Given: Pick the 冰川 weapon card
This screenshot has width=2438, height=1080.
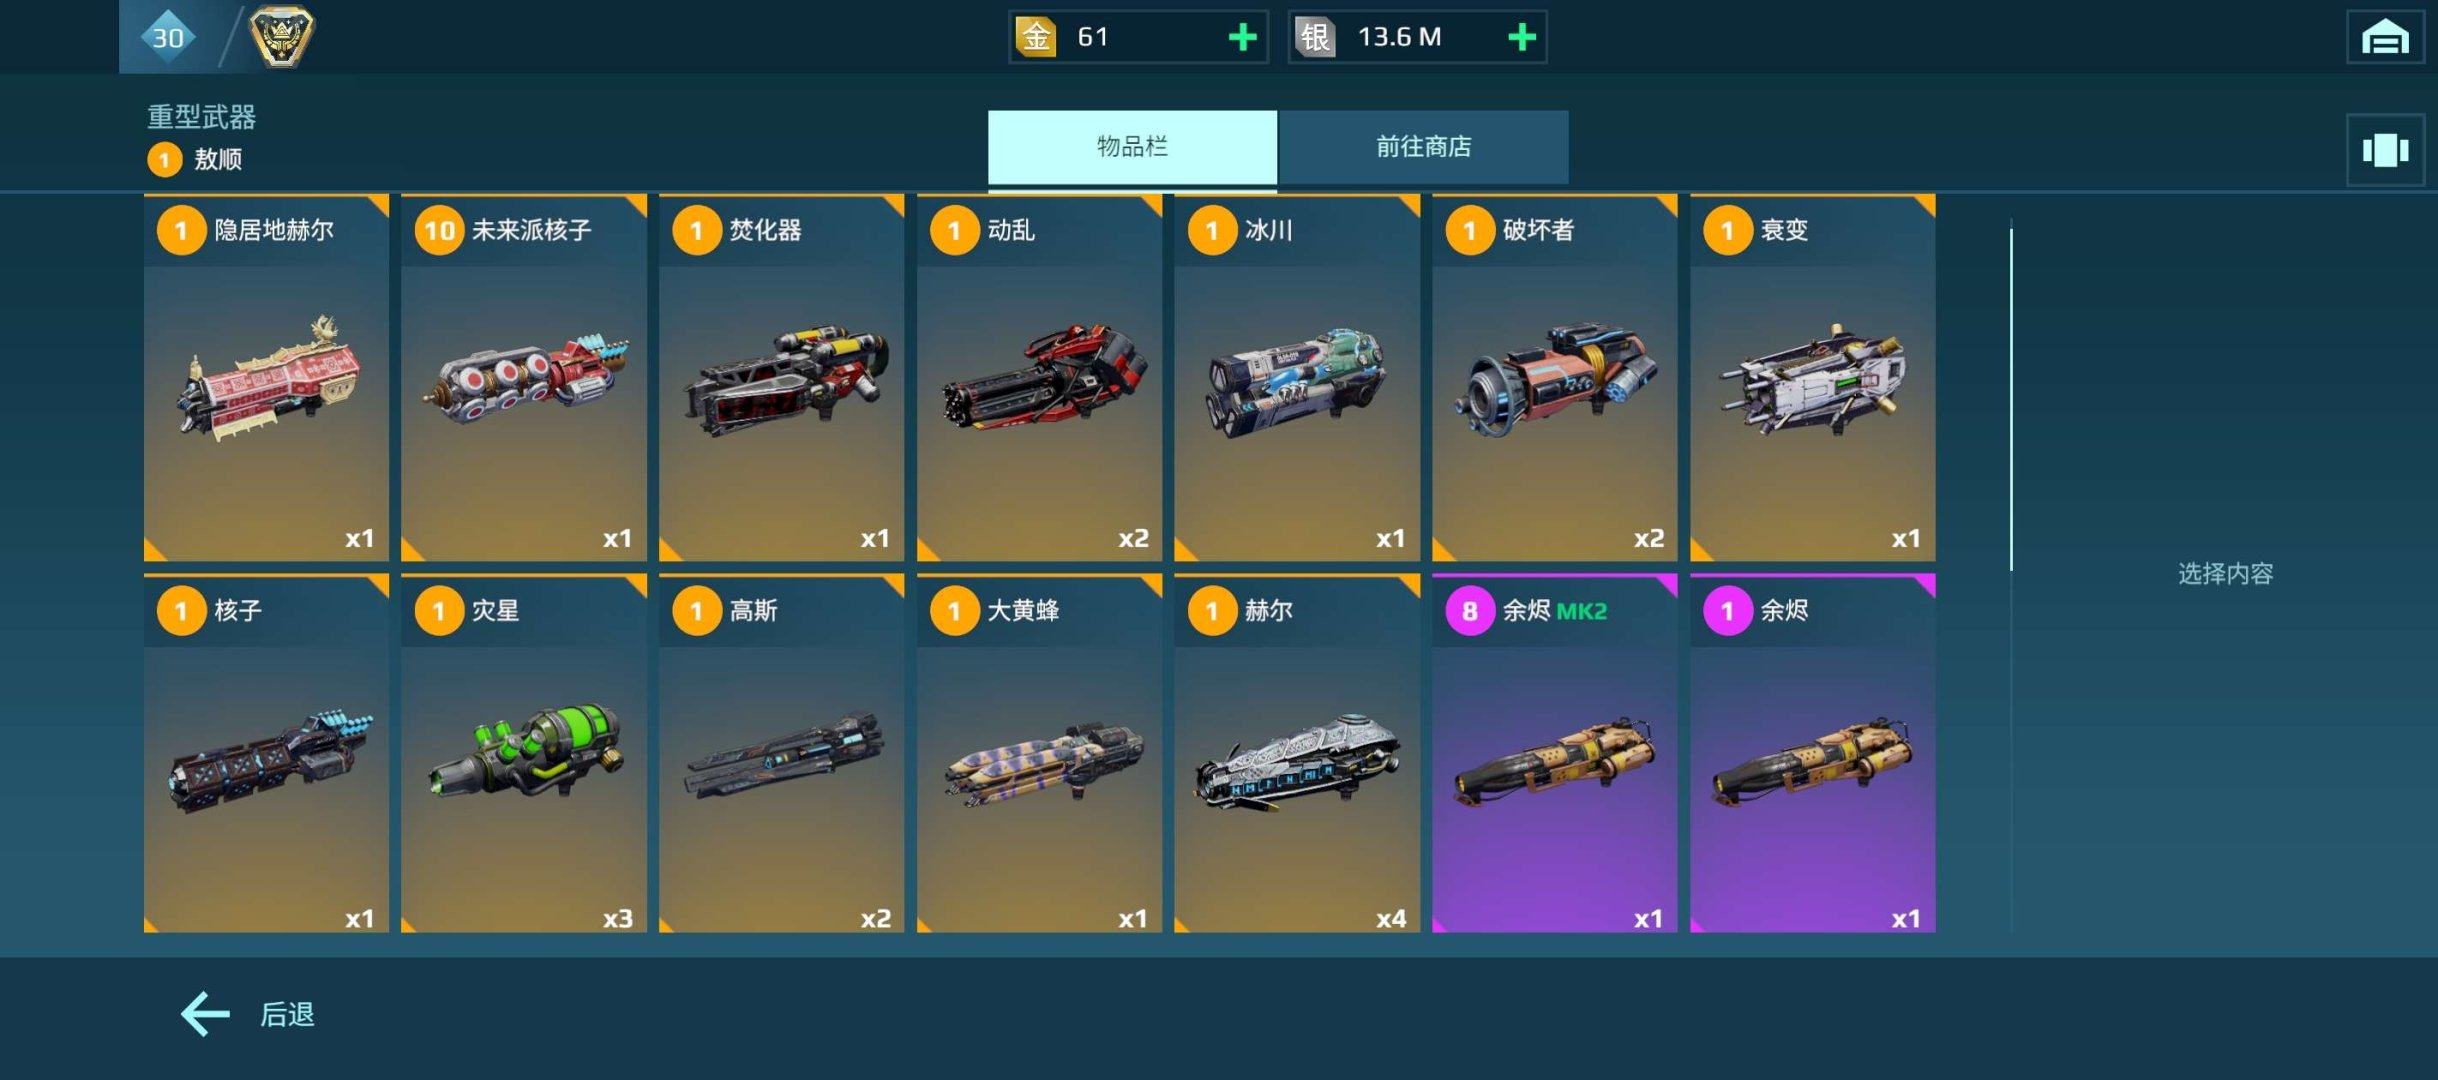Looking at the screenshot, I should click(1297, 378).
